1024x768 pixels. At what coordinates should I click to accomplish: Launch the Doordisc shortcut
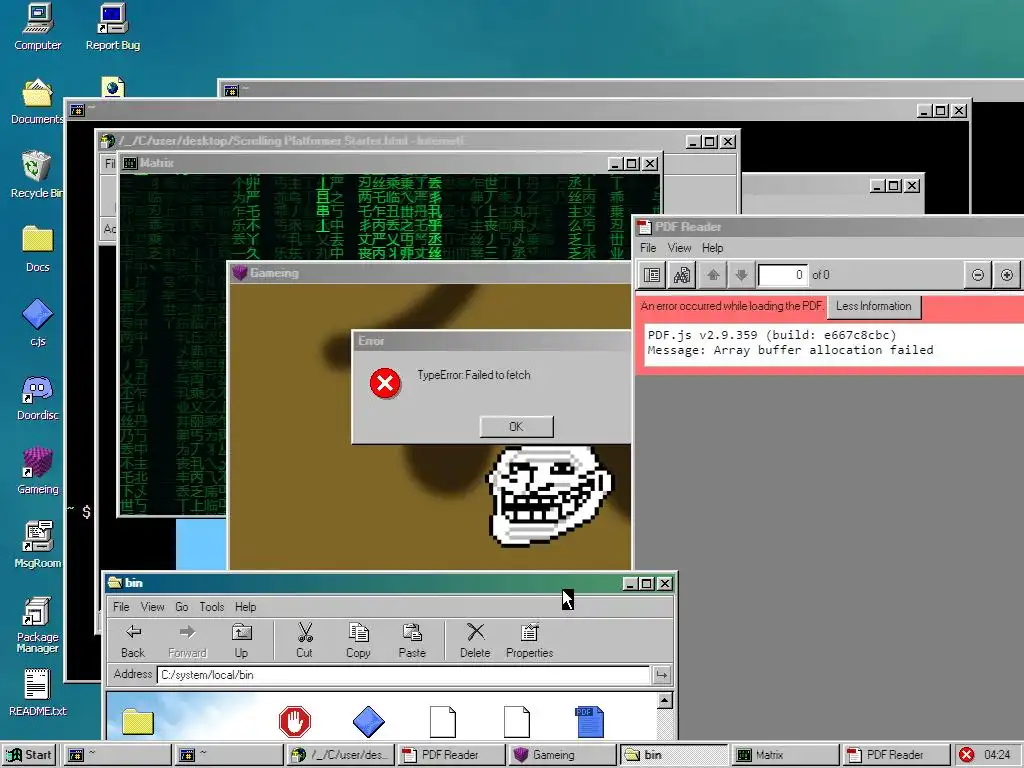(37, 397)
